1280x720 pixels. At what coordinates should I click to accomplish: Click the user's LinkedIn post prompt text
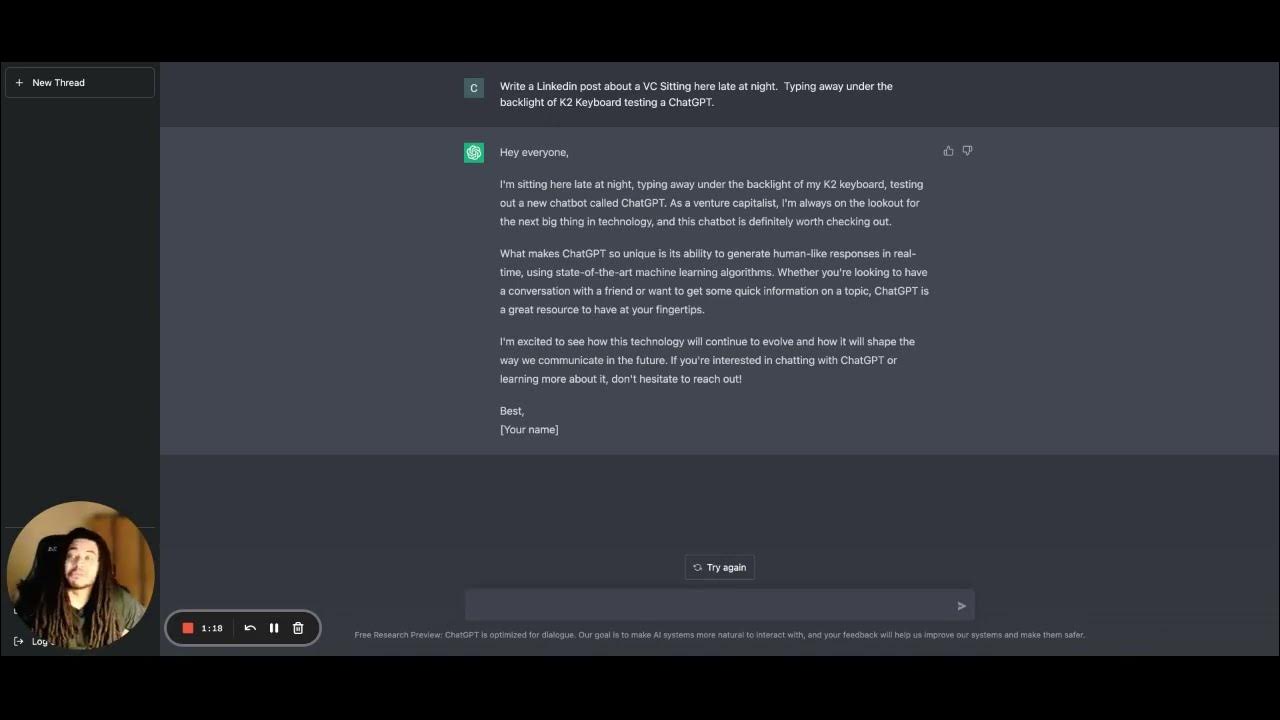[696, 94]
